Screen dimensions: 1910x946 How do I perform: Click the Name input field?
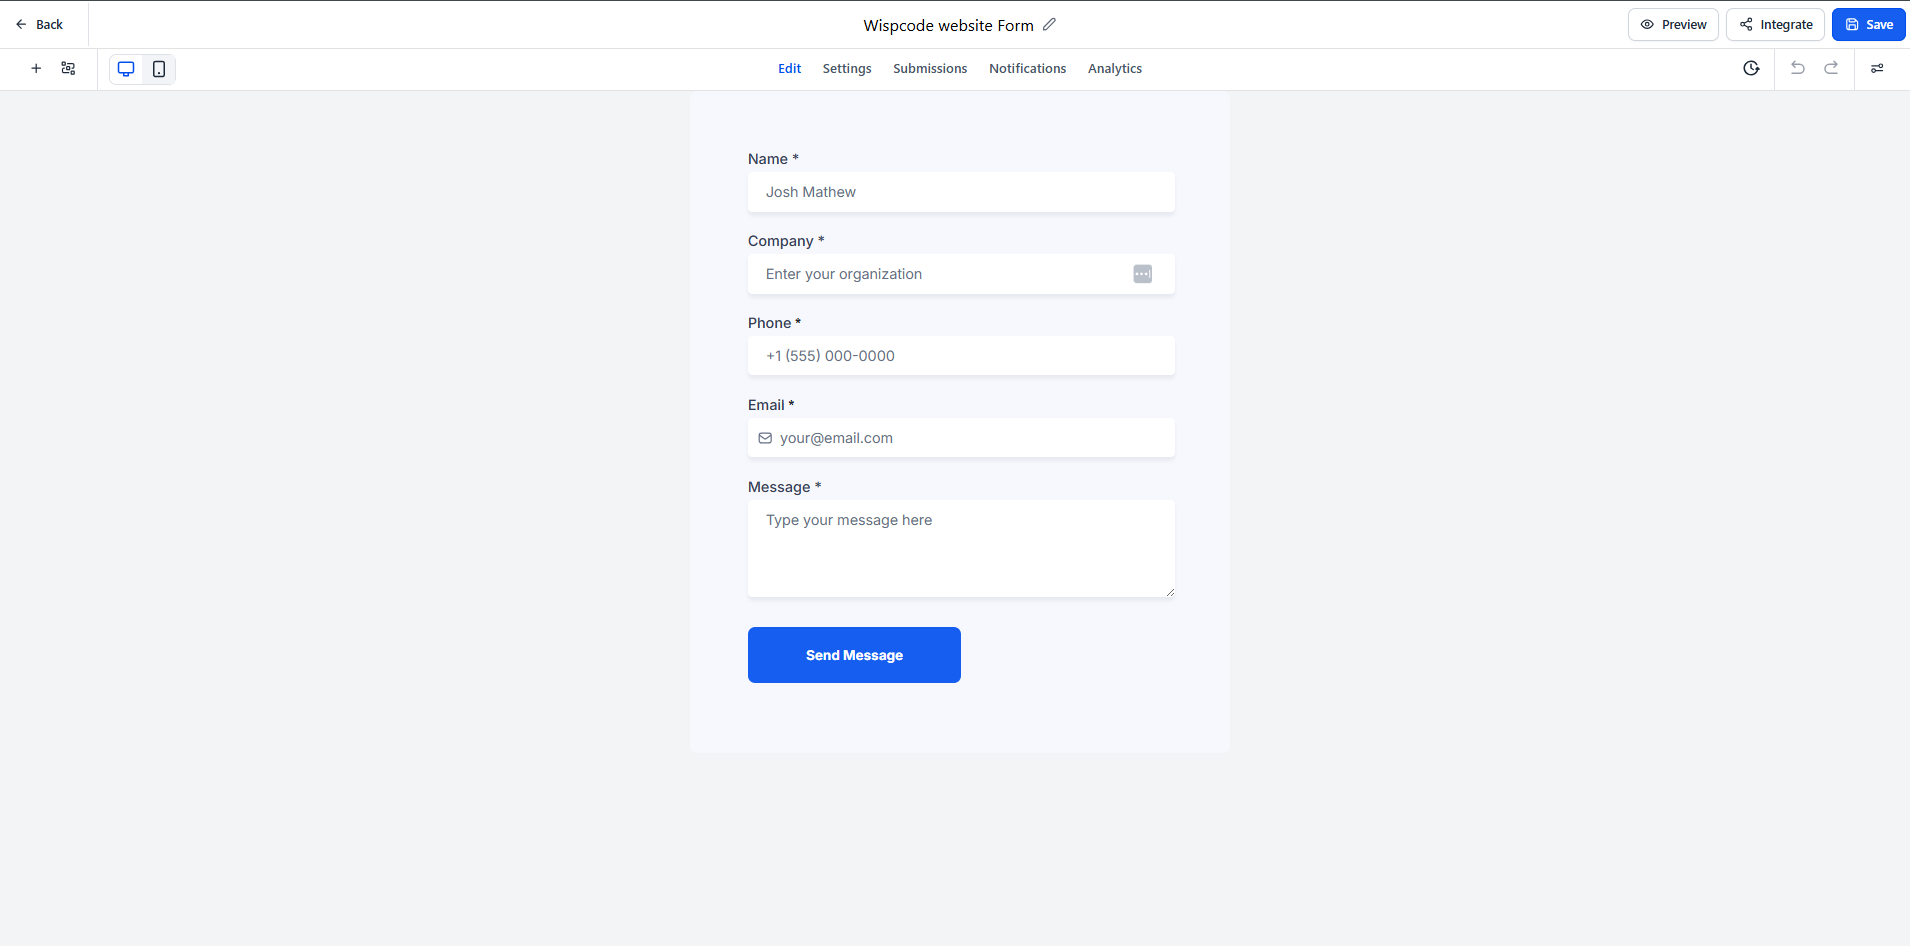[x=961, y=192]
